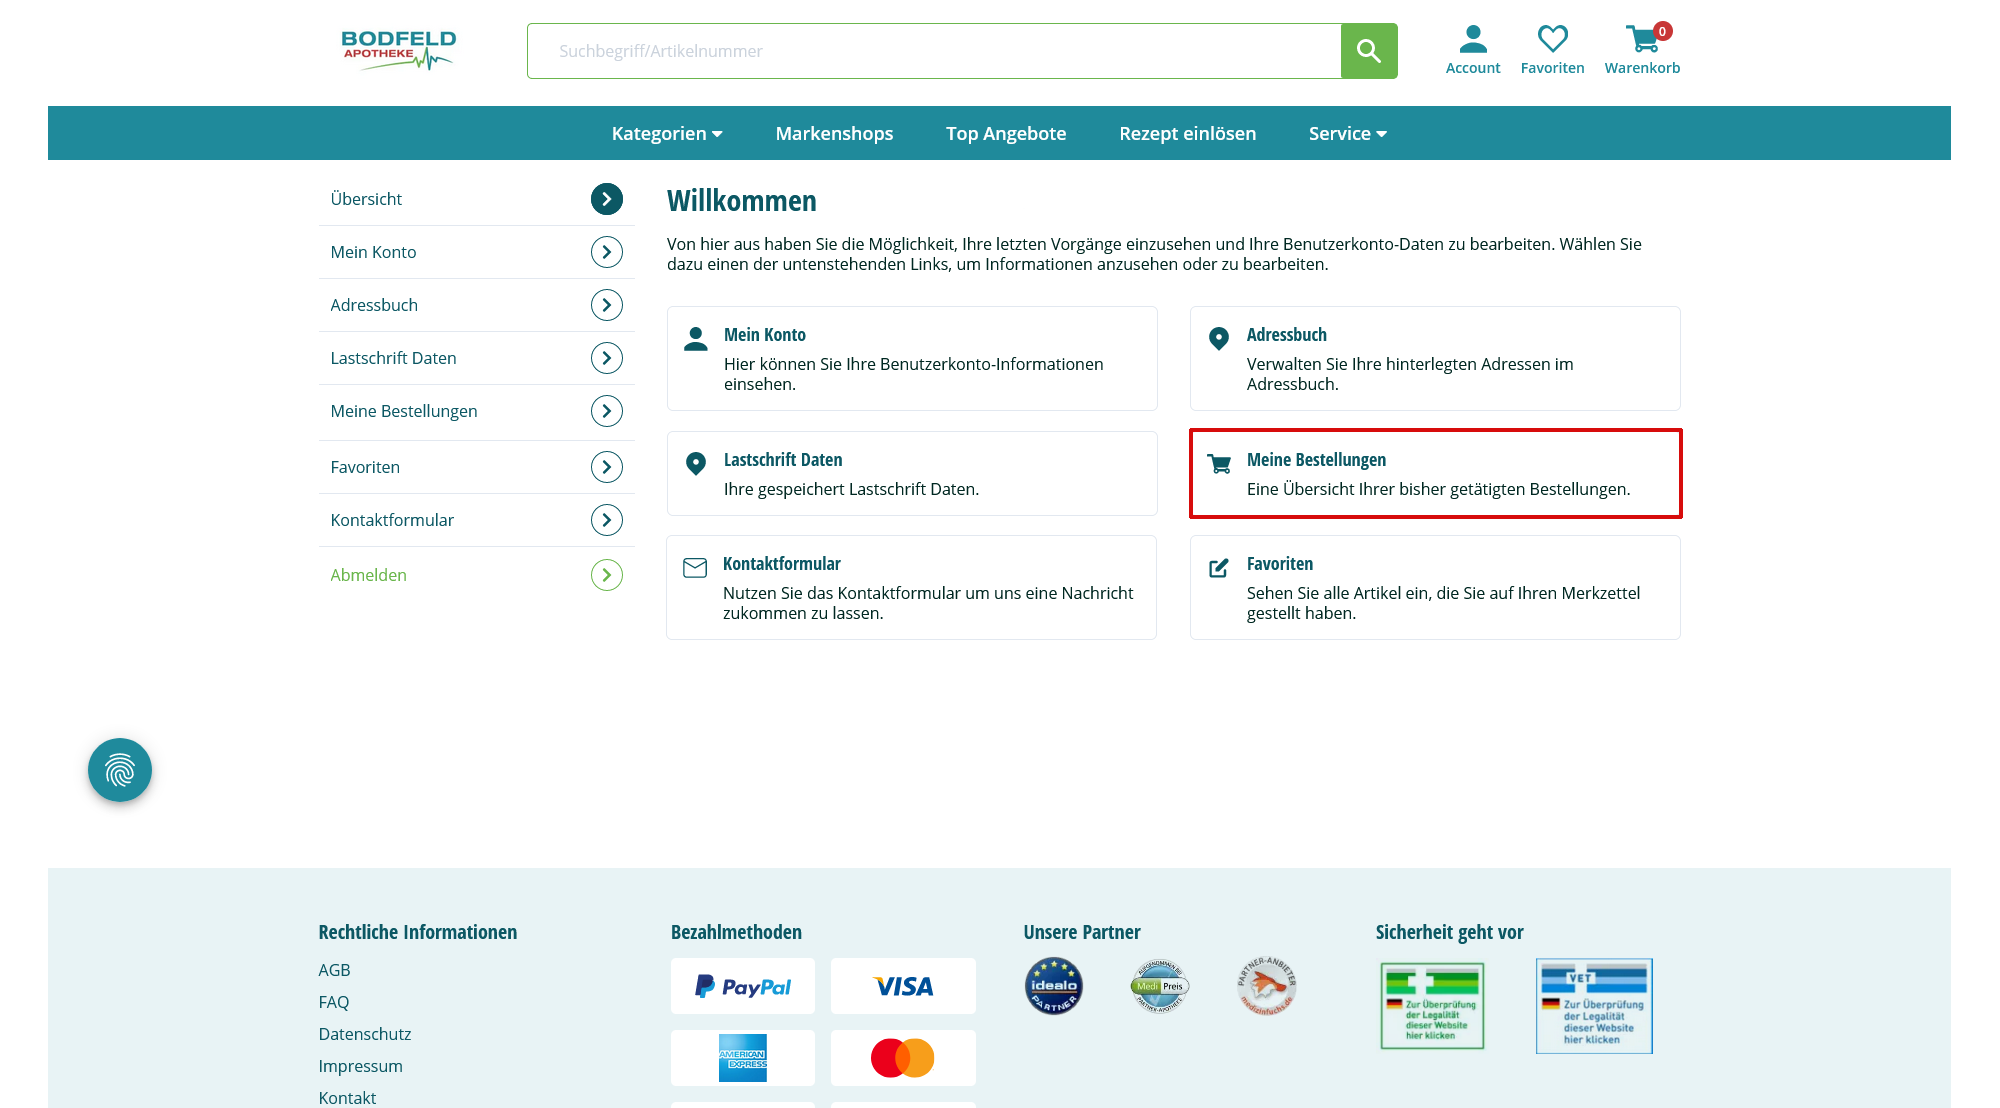Click the green search magnifier button

pos(1368,51)
